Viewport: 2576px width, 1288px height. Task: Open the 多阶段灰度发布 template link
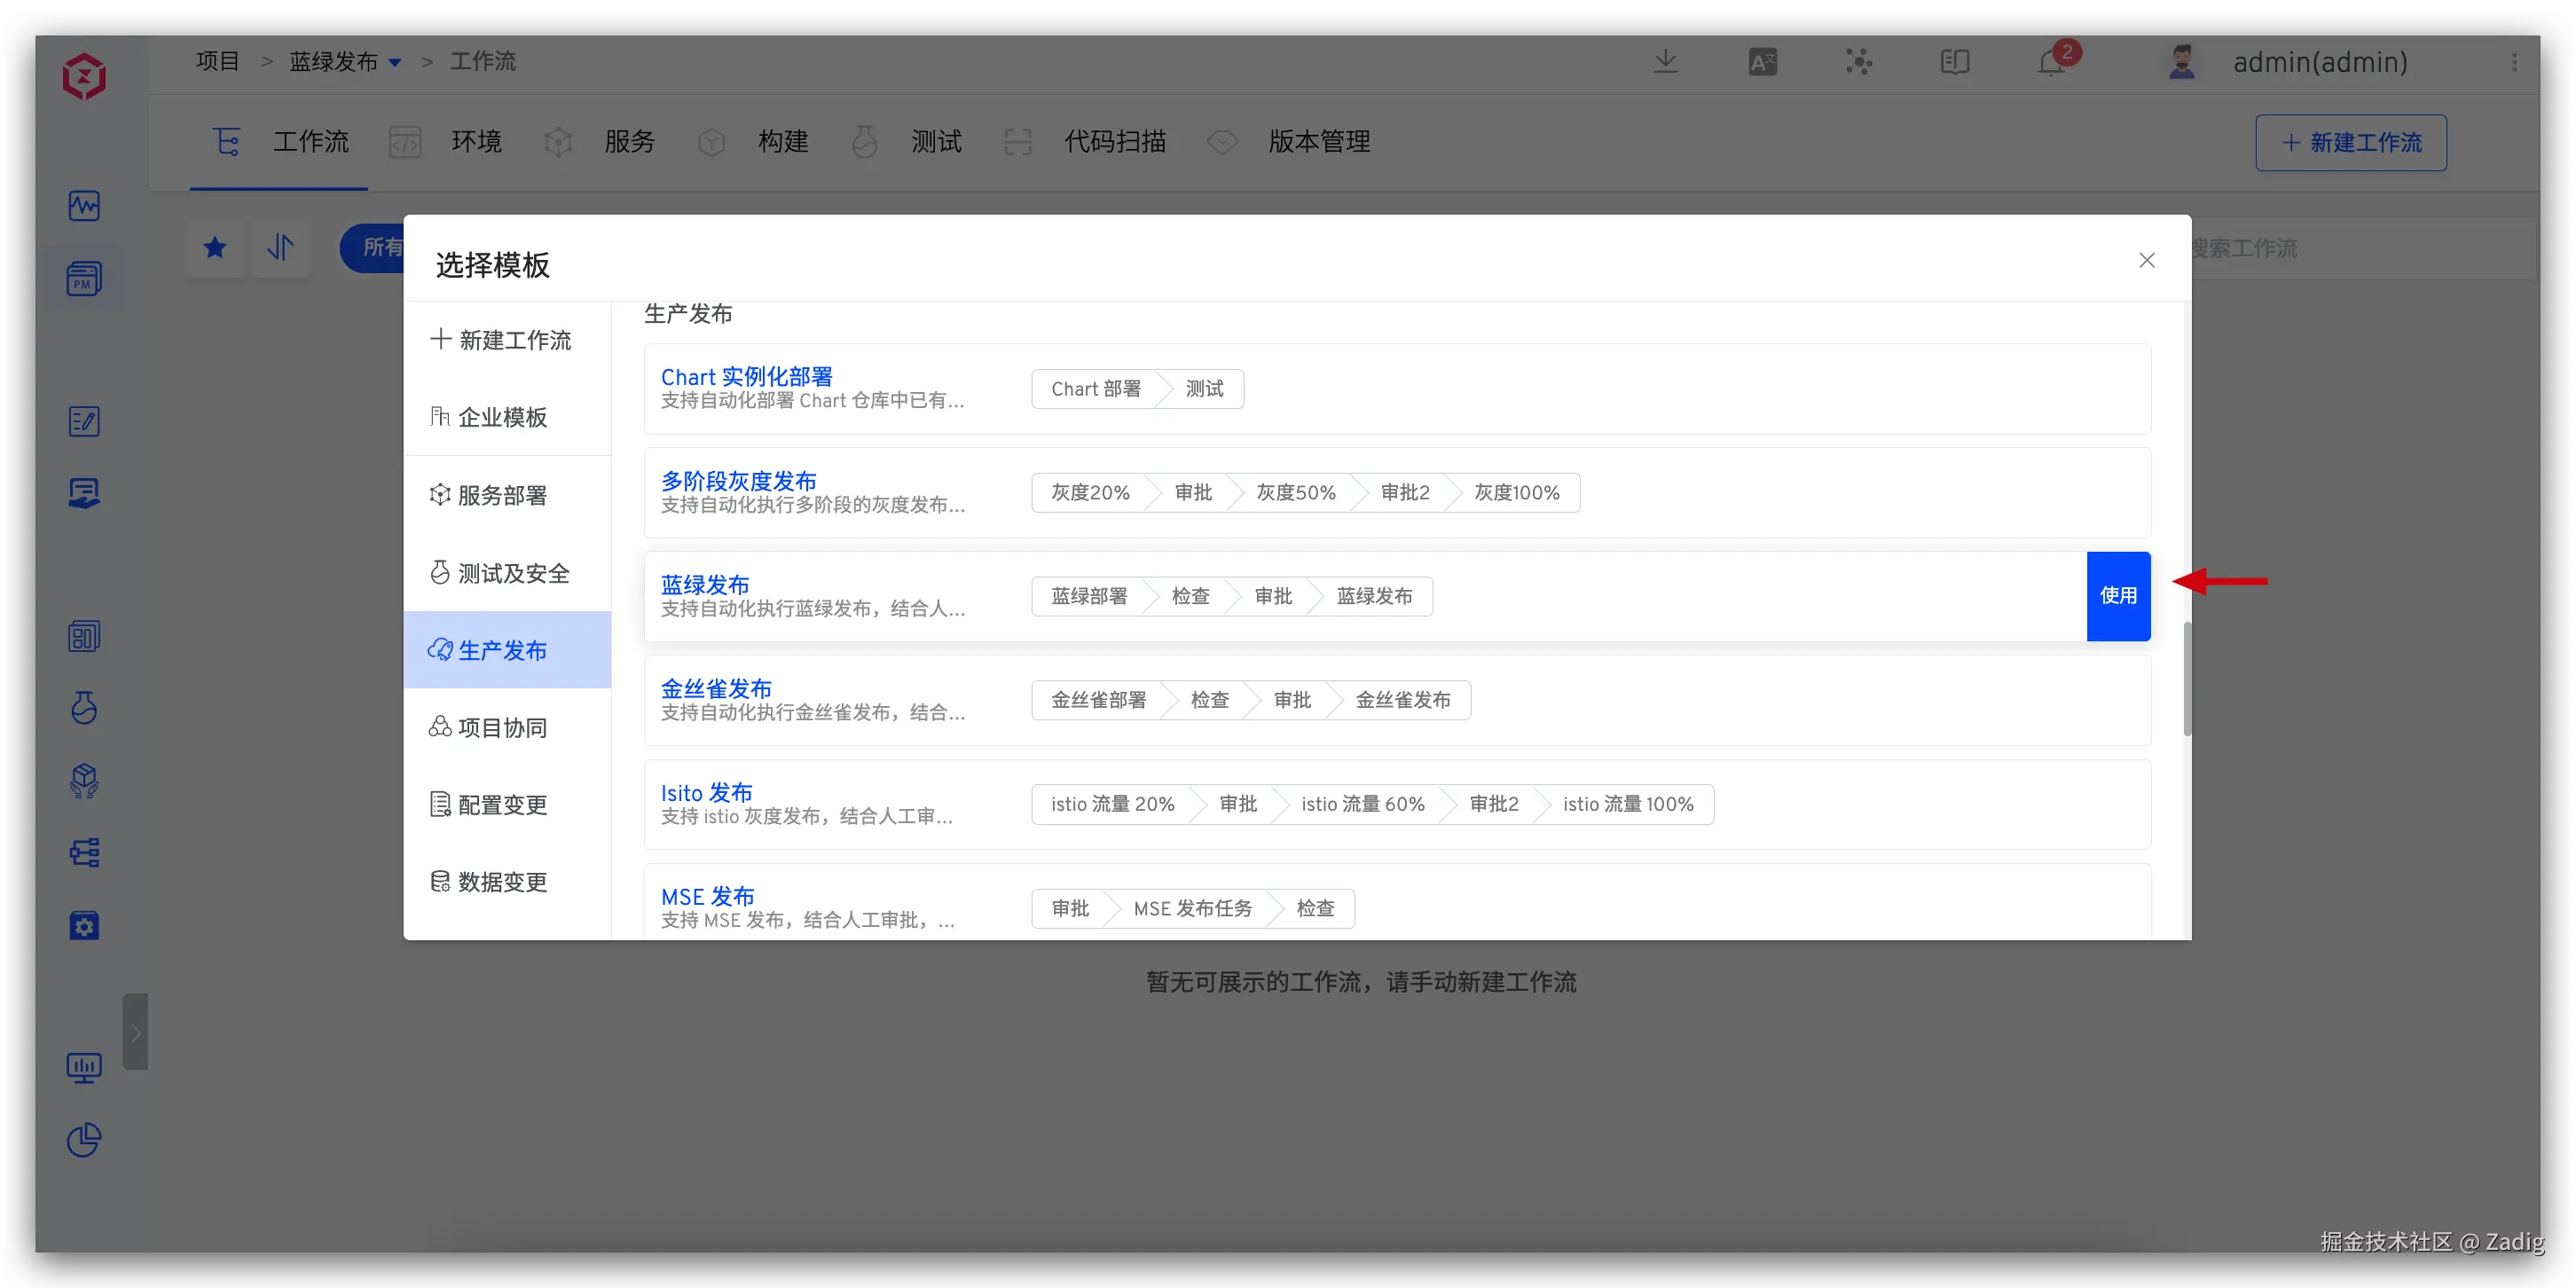(x=738, y=480)
